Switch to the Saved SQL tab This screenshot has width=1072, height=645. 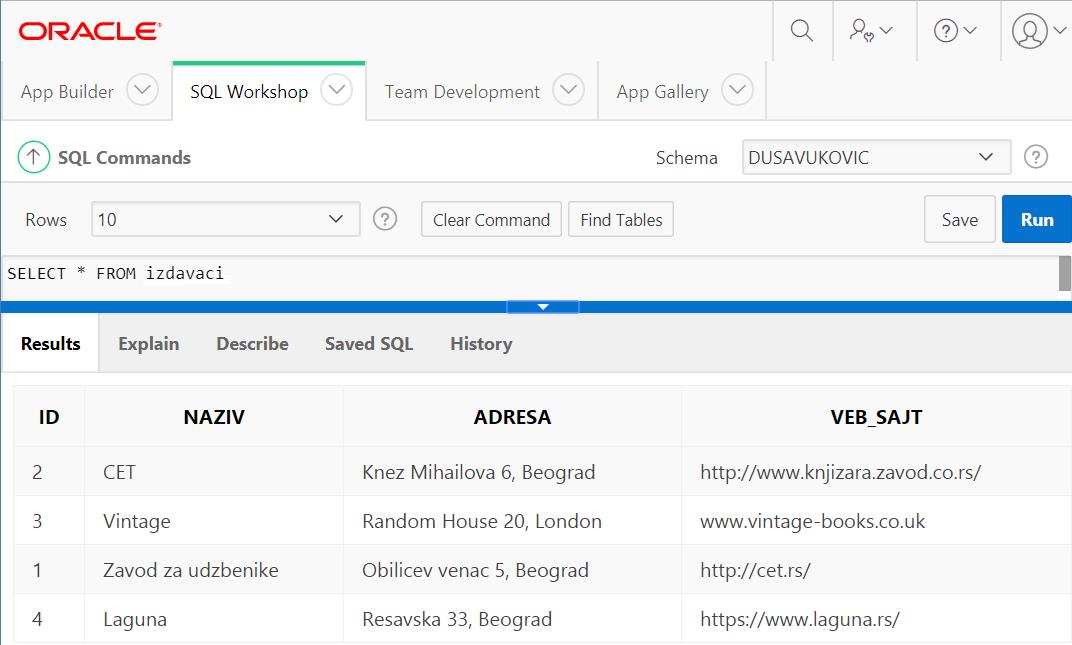point(368,343)
